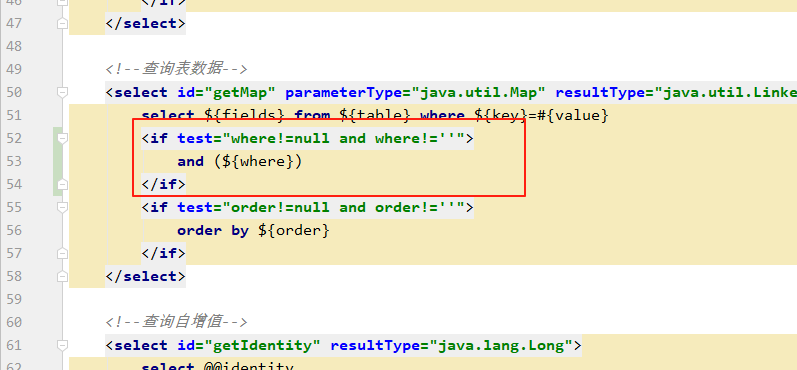Image resolution: width=797 pixels, height=370 pixels.
Task: Collapse the getIdentity select at line 61
Action: [63, 346]
